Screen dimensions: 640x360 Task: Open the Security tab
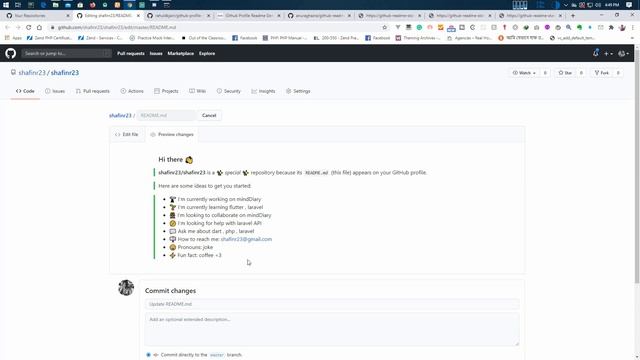point(229,91)
